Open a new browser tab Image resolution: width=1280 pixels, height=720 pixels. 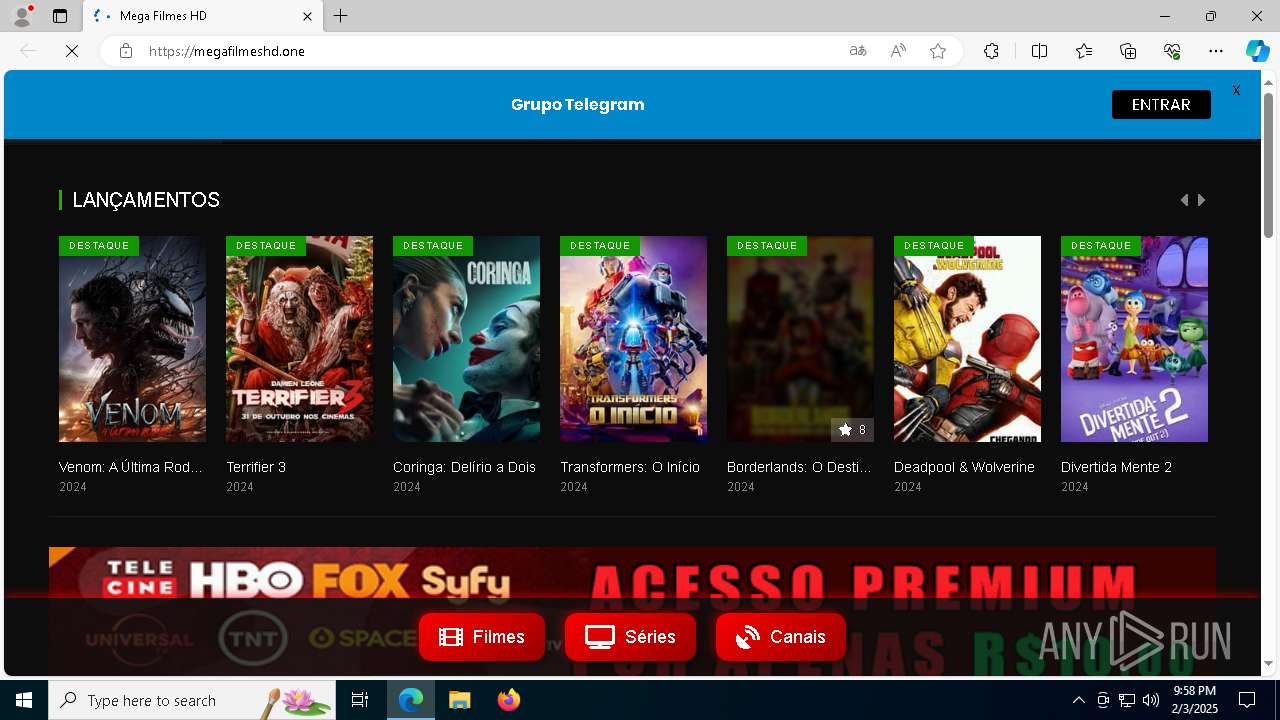(x=341, y=16)
